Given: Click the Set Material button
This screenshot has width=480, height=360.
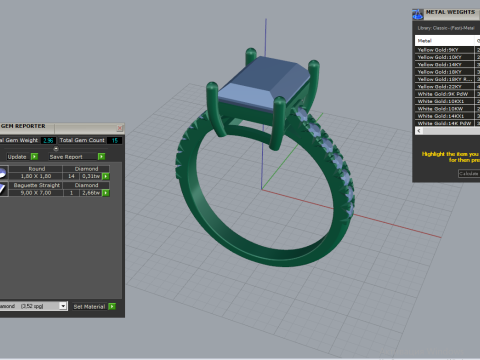Looking at the screenshot, I should [x=89, y=307].
